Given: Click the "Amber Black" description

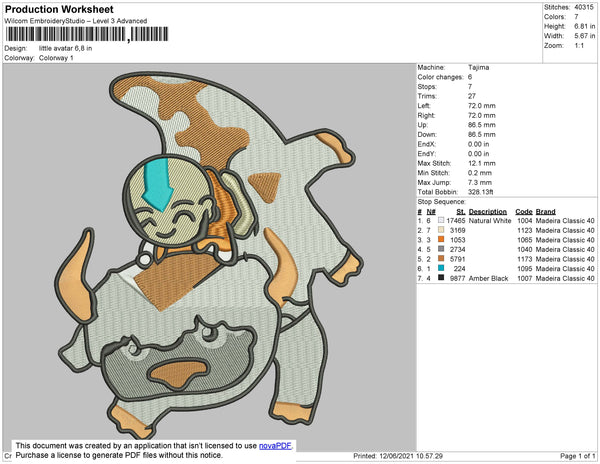Looking at the screenshot, I should 488,278.
